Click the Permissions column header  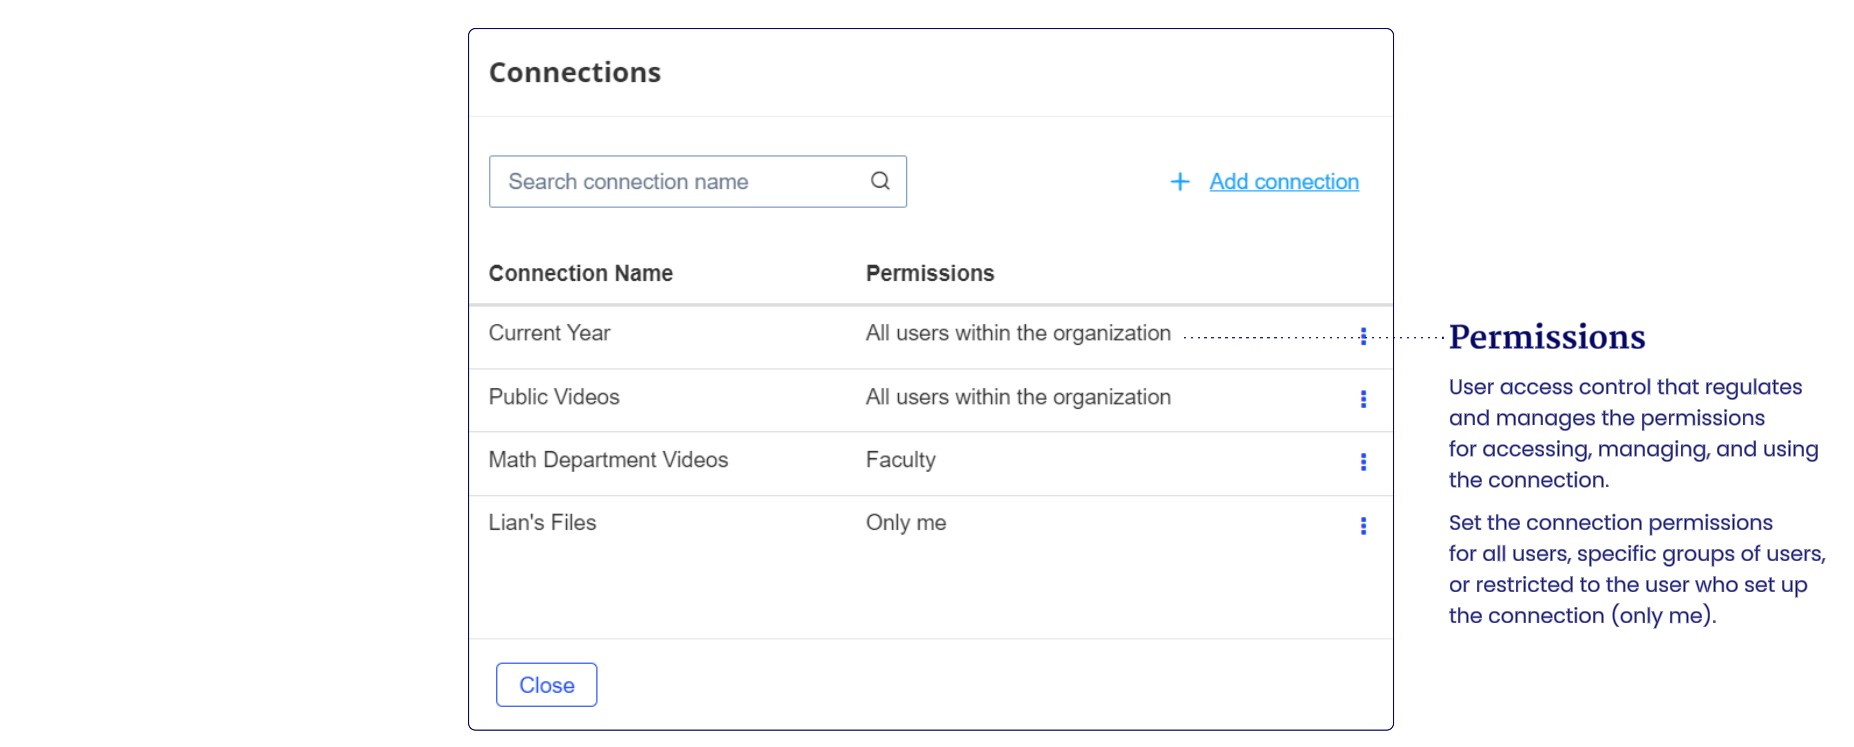click(x=930, y=273)
